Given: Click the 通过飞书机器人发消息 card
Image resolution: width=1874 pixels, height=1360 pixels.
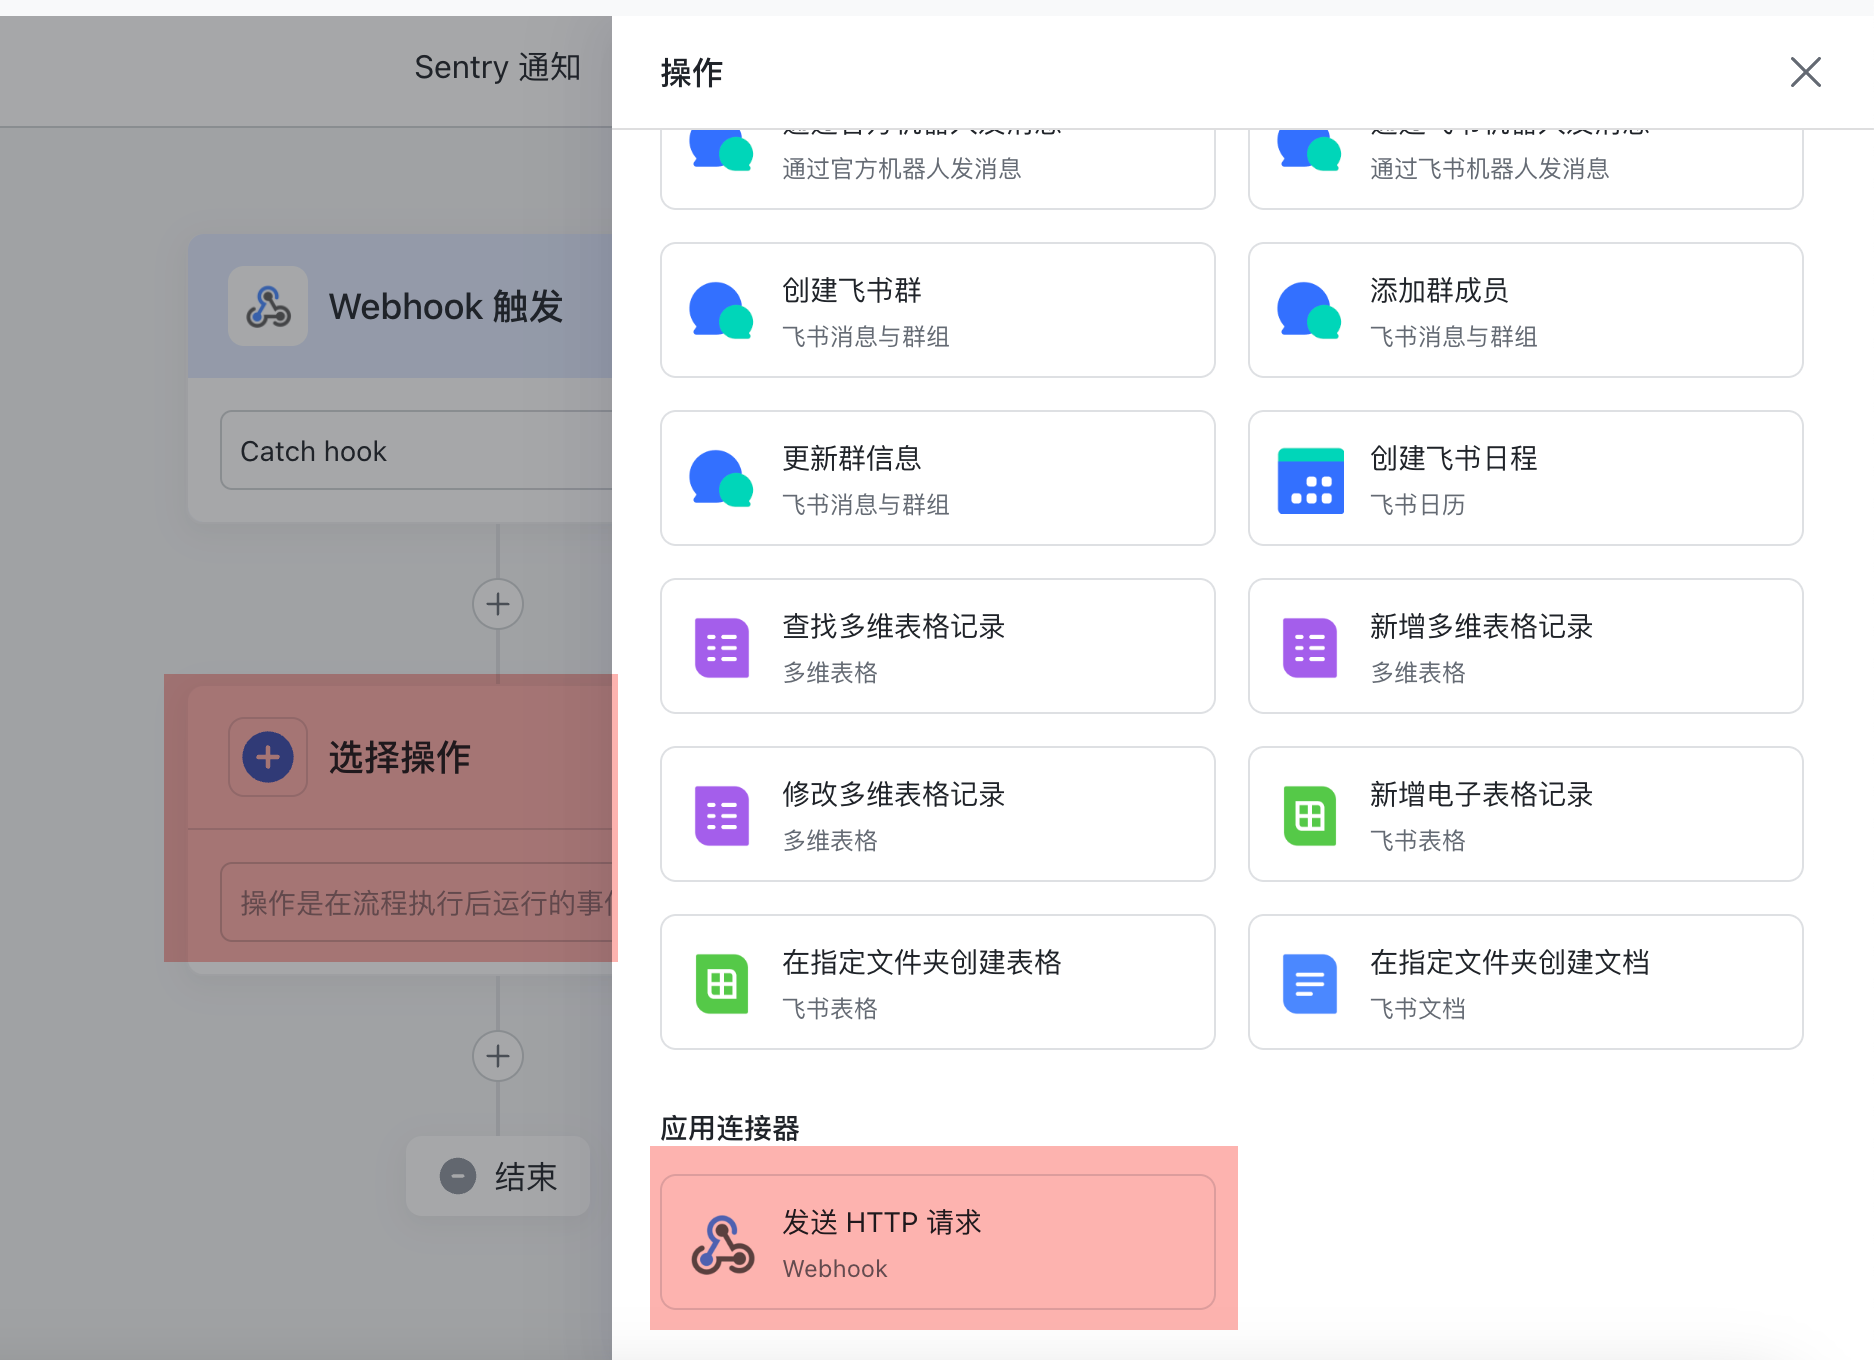Looking at the screenshot, I should (x=1526, y=168).
